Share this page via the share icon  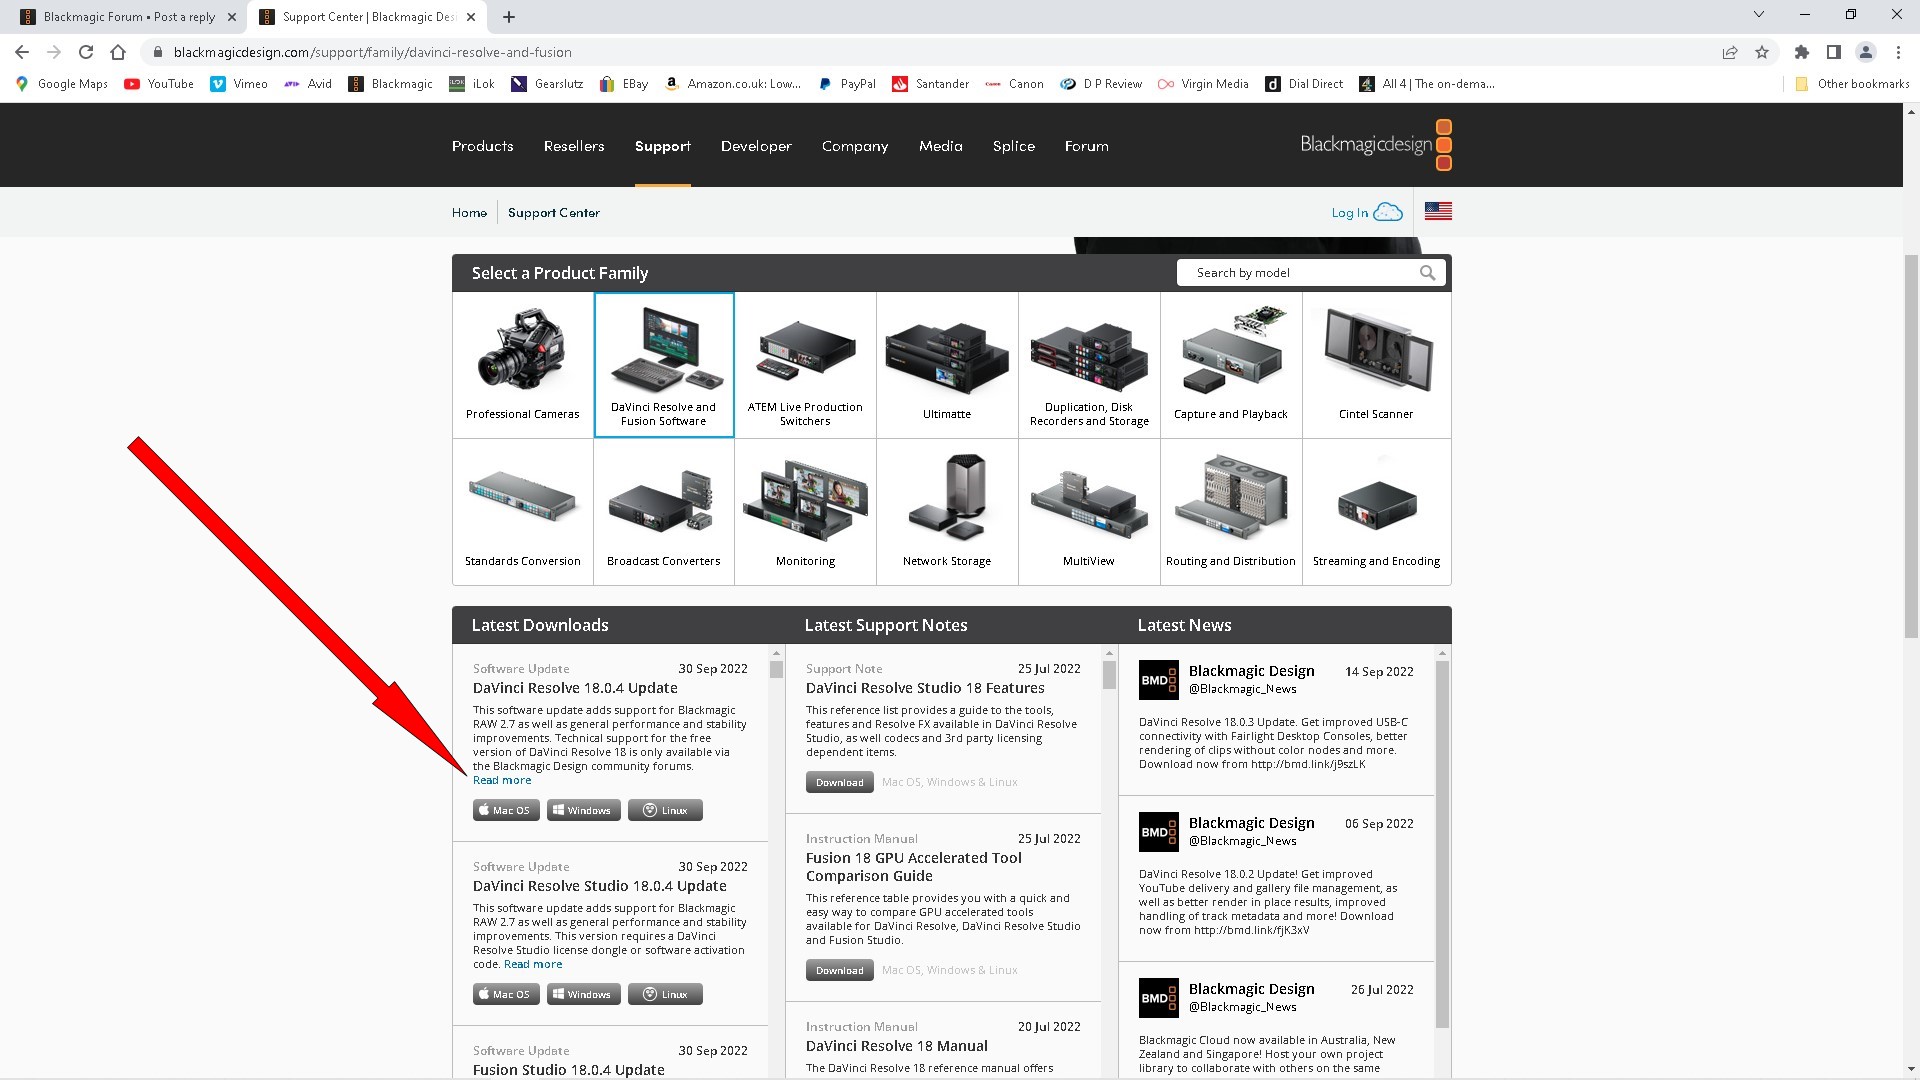pos(1730,52)
